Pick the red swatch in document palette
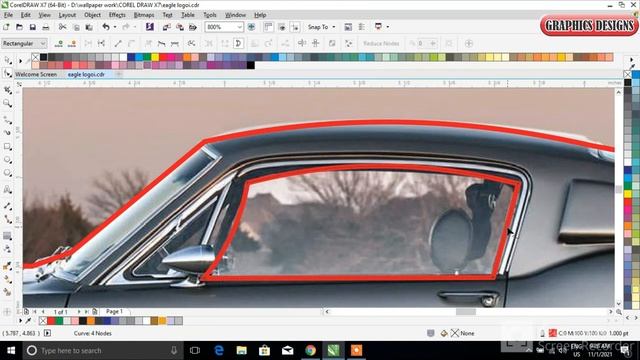 (x=51, y=321)
